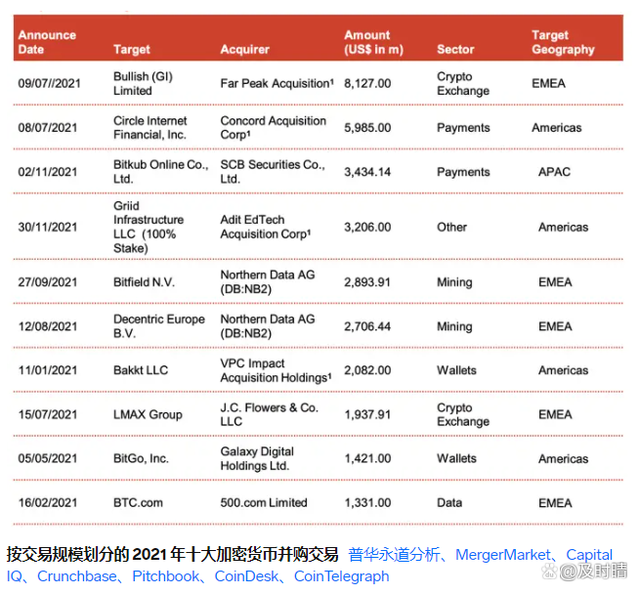640x594 pixels.
Task: Select date 02/11/2021
Action: [x=47, y=172]
